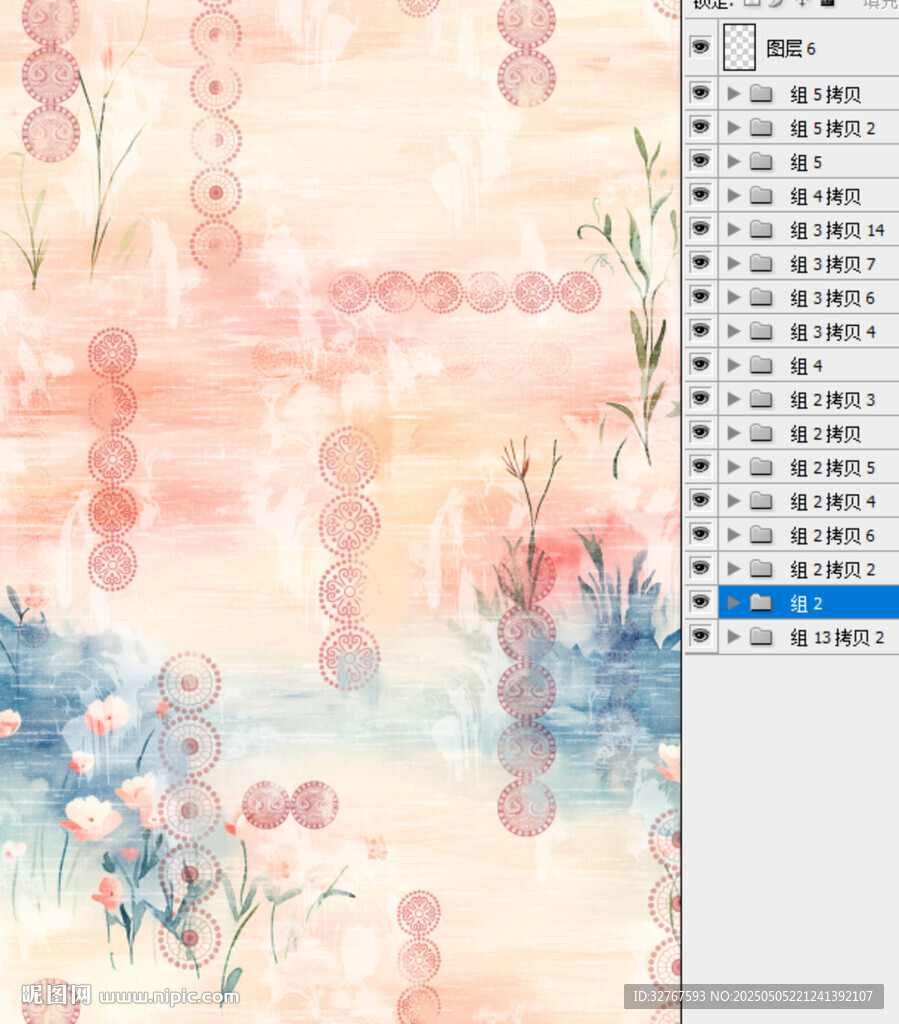Click the folder icon of 组 2 拷贝 3

[x=762, y=400]
